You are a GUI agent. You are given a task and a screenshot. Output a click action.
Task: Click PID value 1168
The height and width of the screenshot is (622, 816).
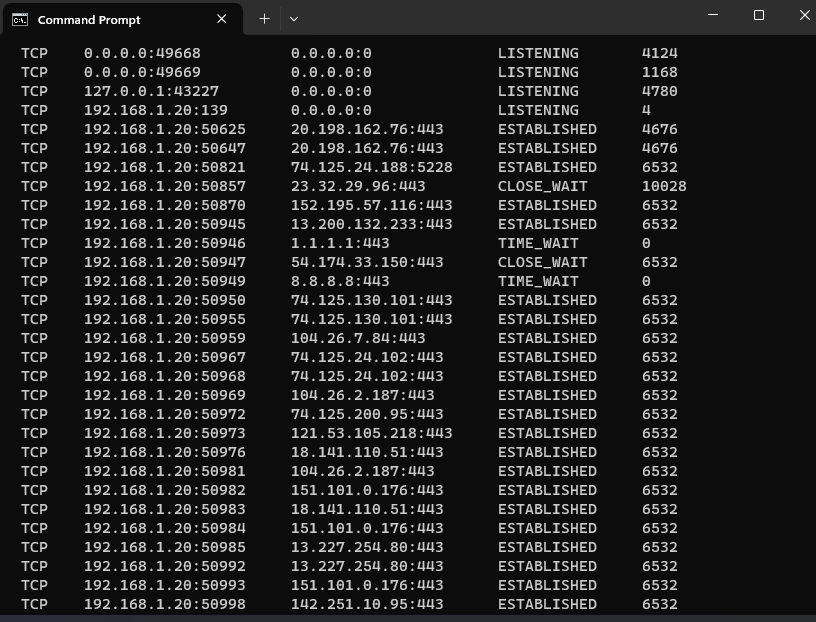[659, 72]
